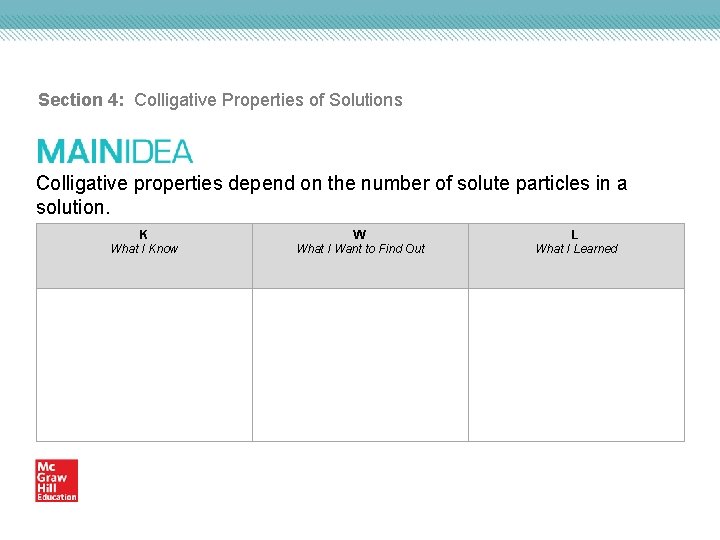This screenshot has width=720, height=540.
Task: Click the solid teal bar at top
Action: coord(360,13)
